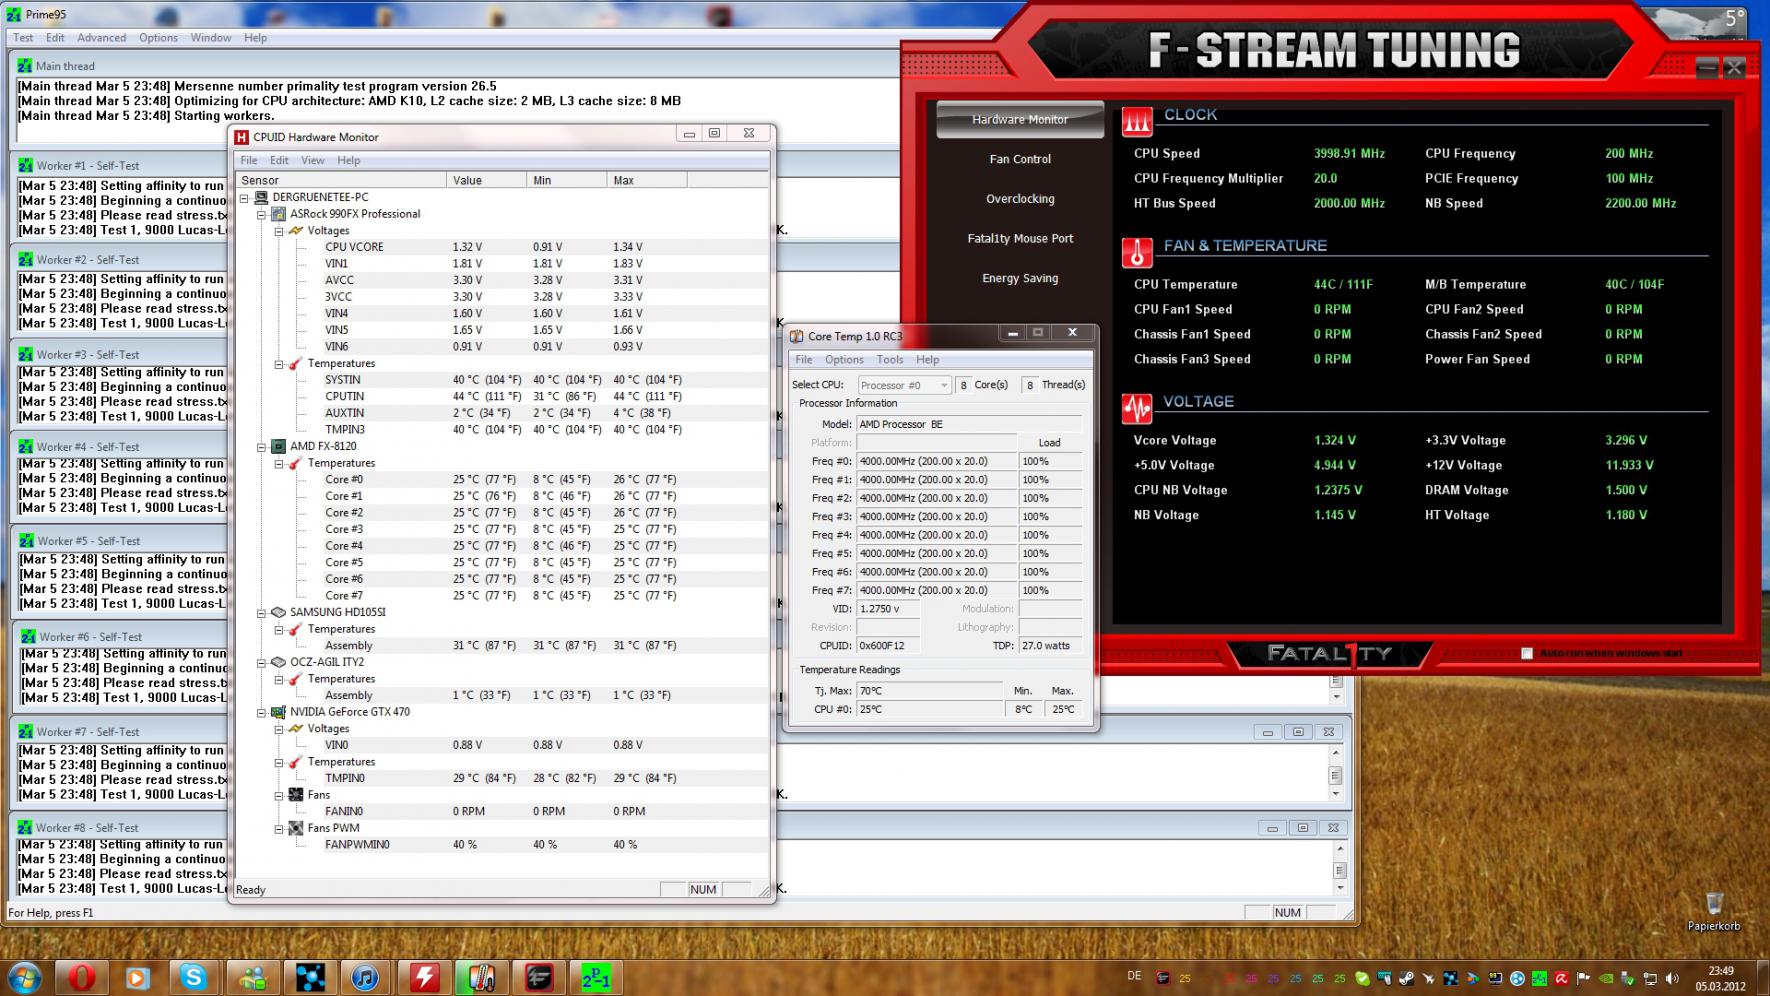1770x996 pixels.
Task: Open the Energy Saving section
Action: [1020, 278]
